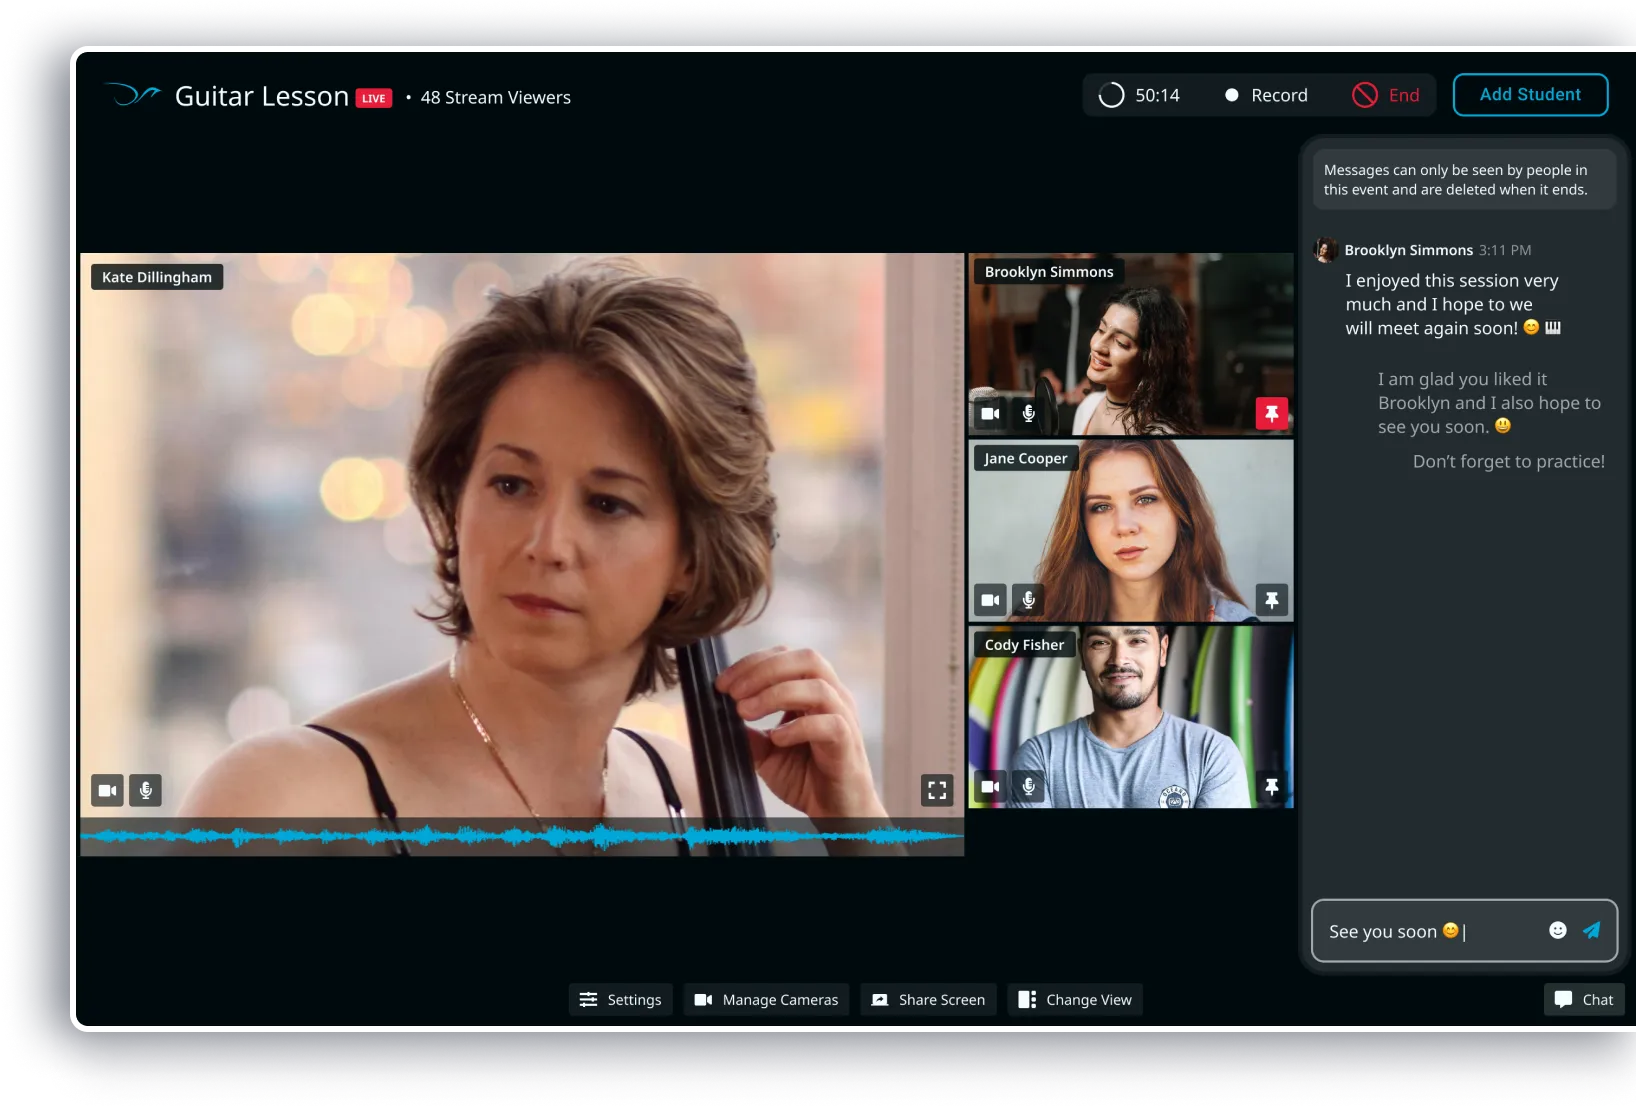Expand Kate Dillingham's video to fullscreen
This screenshot has width=1636, height=1114.
coord(937,790)
